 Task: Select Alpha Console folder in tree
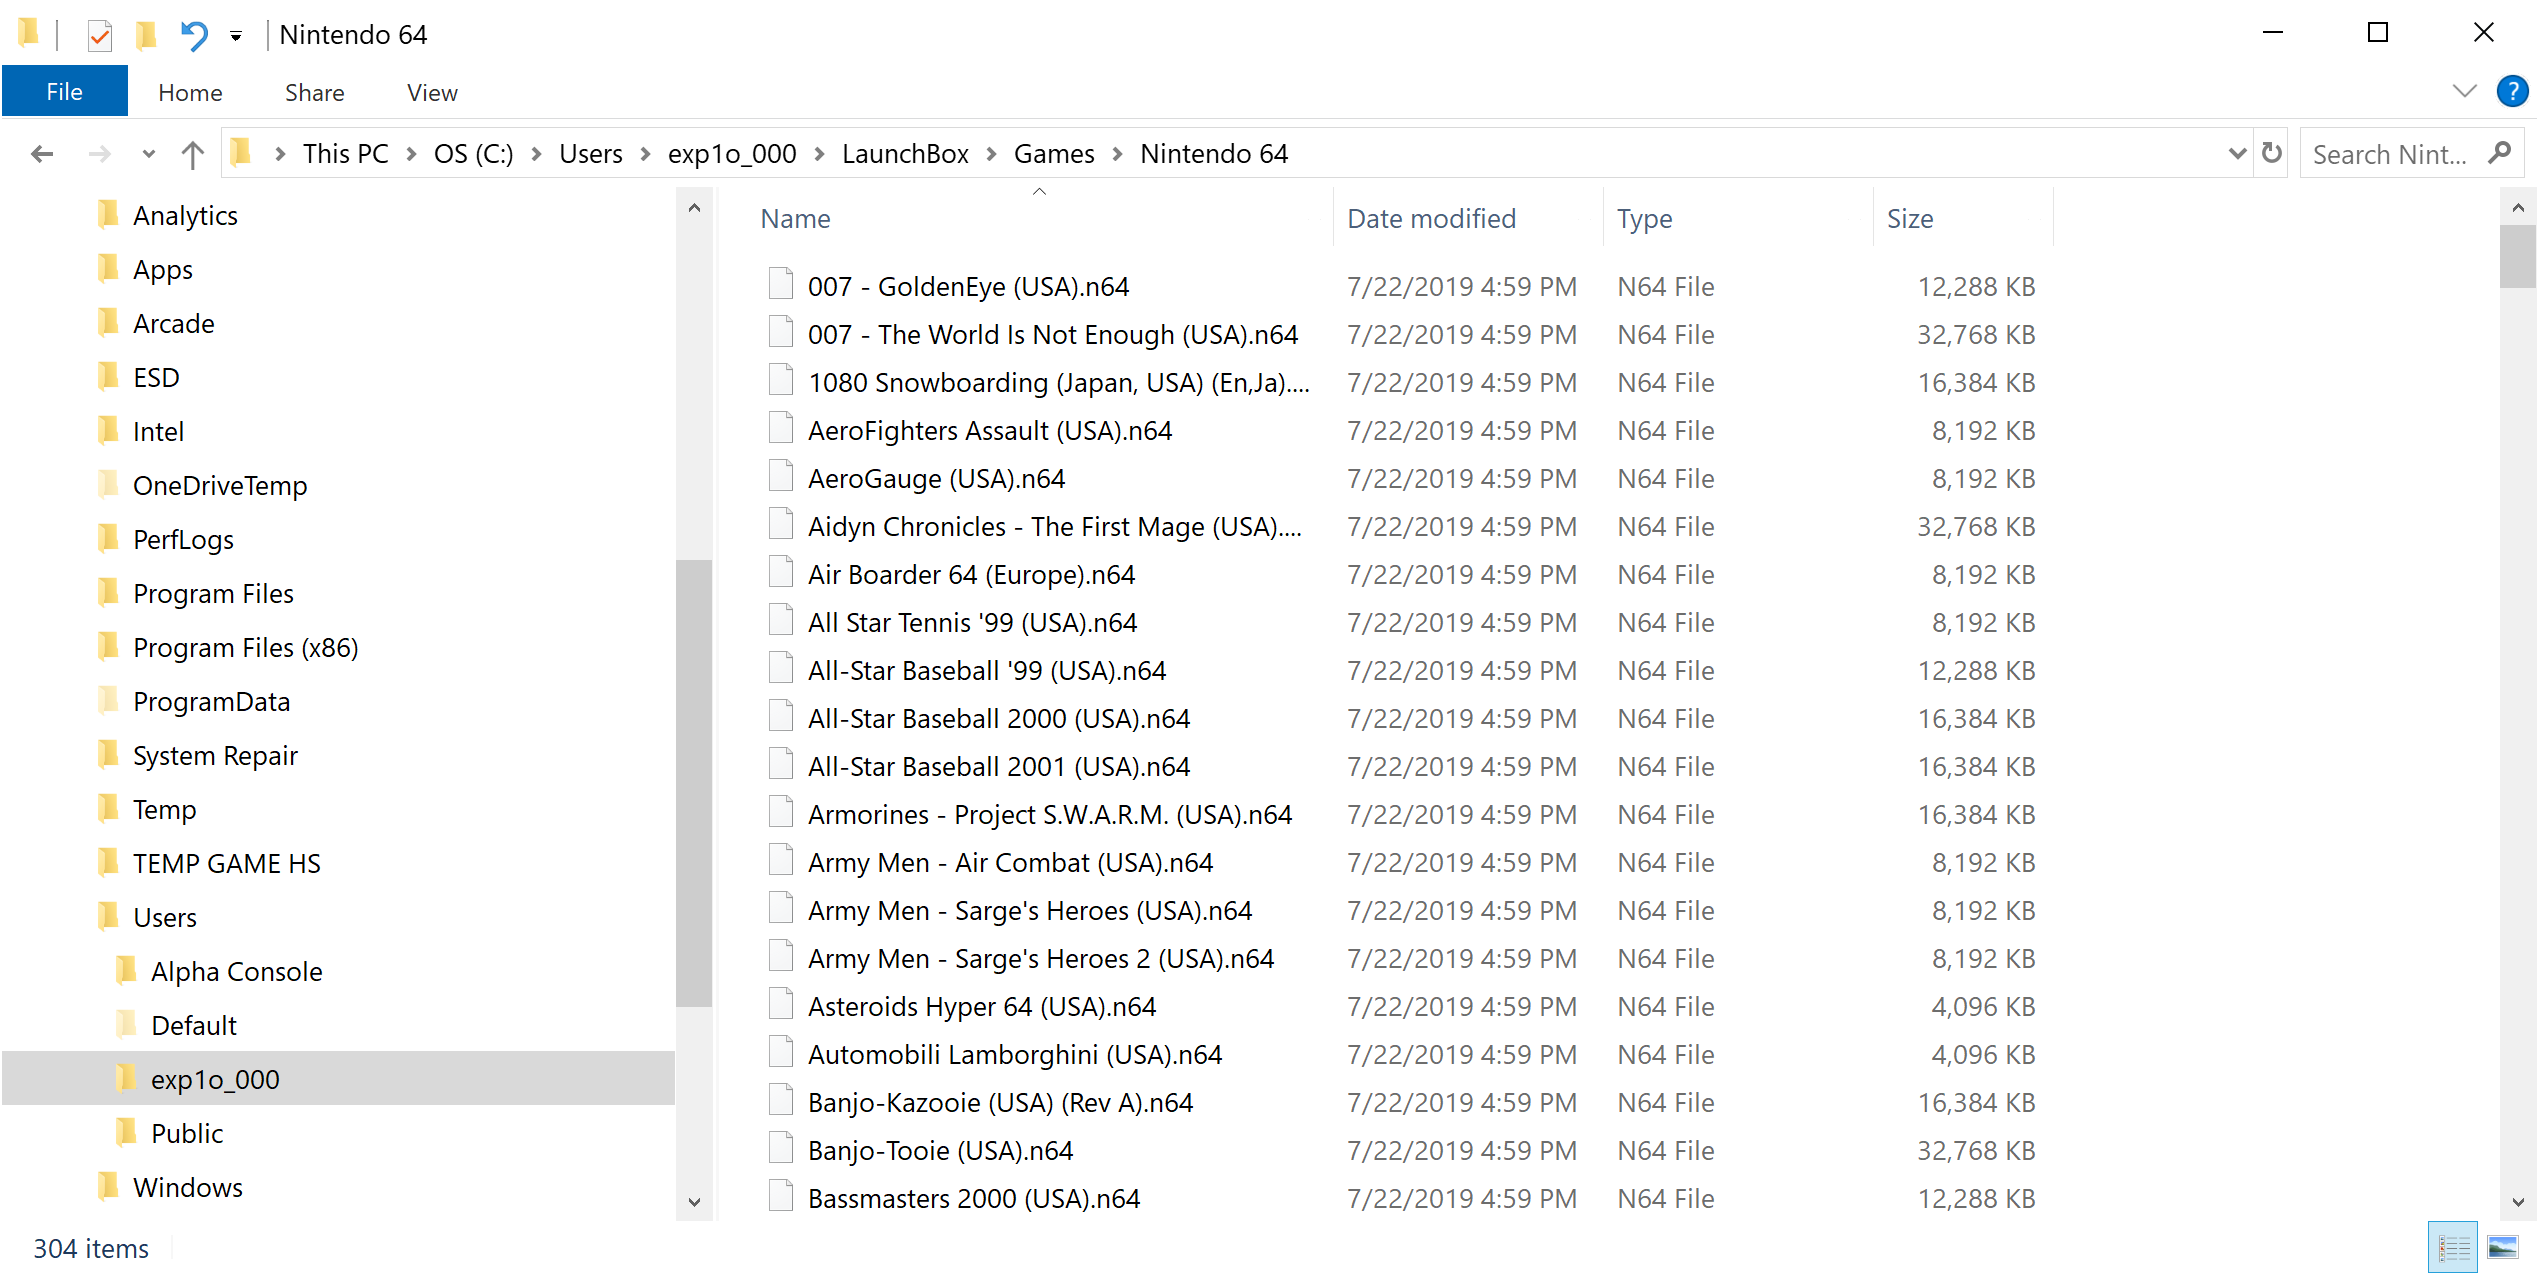point(237,972)
